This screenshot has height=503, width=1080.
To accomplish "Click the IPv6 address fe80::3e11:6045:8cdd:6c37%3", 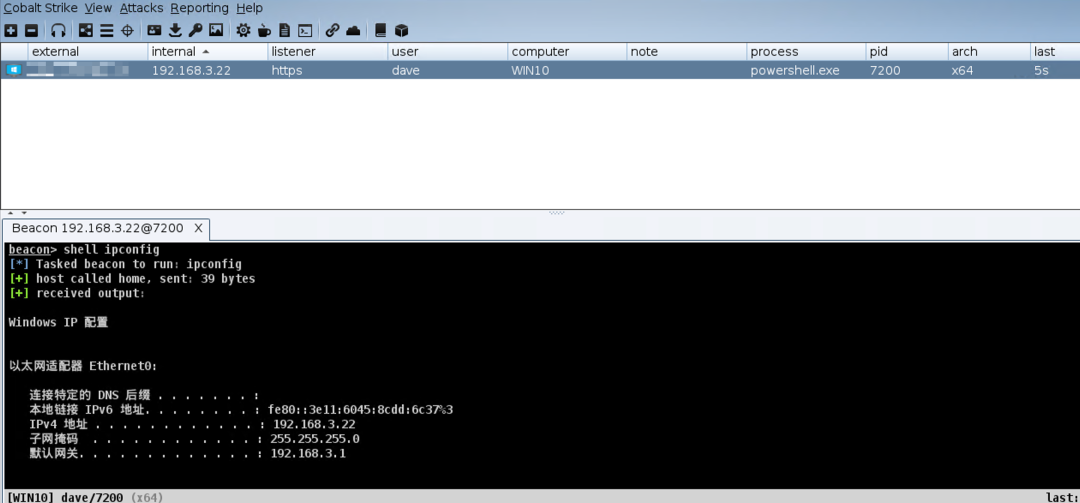I will (361, 410).
